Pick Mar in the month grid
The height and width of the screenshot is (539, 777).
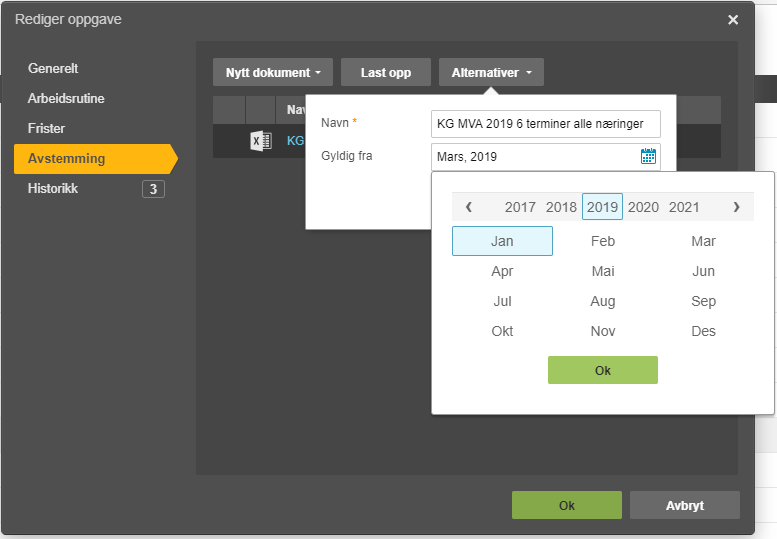pos(703,241)
